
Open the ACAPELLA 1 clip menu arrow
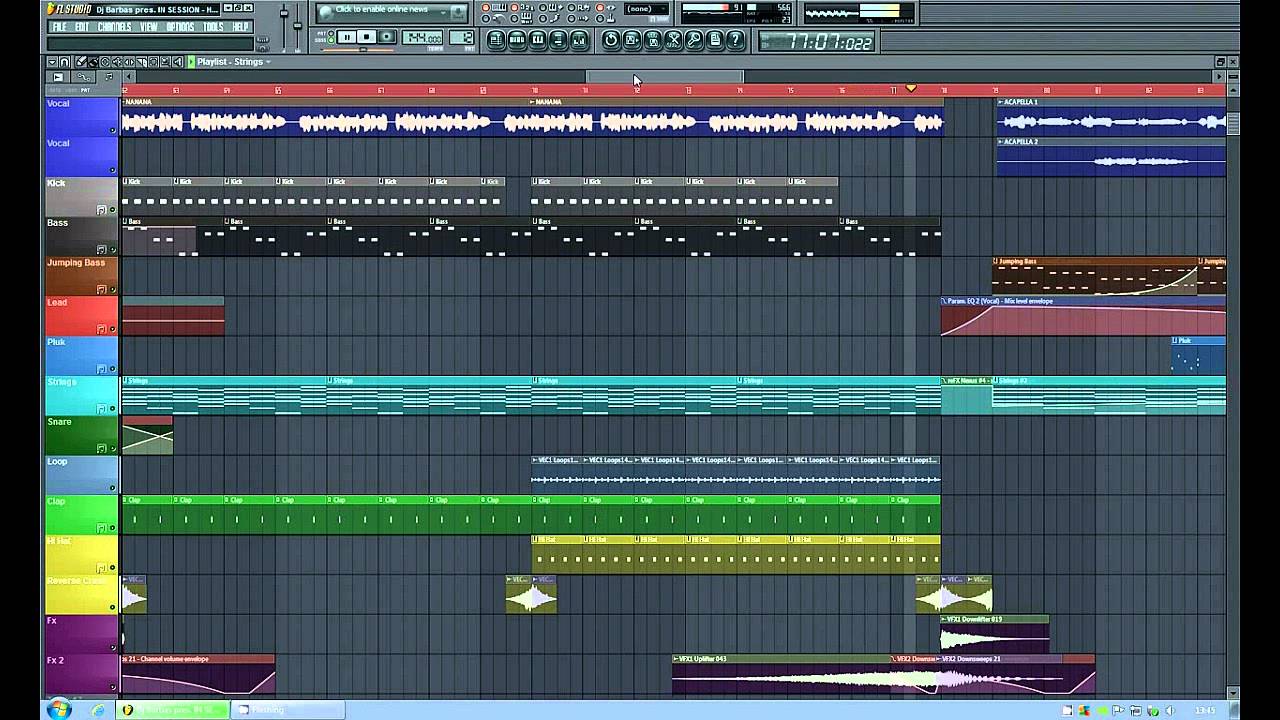tap(1000, 102)
